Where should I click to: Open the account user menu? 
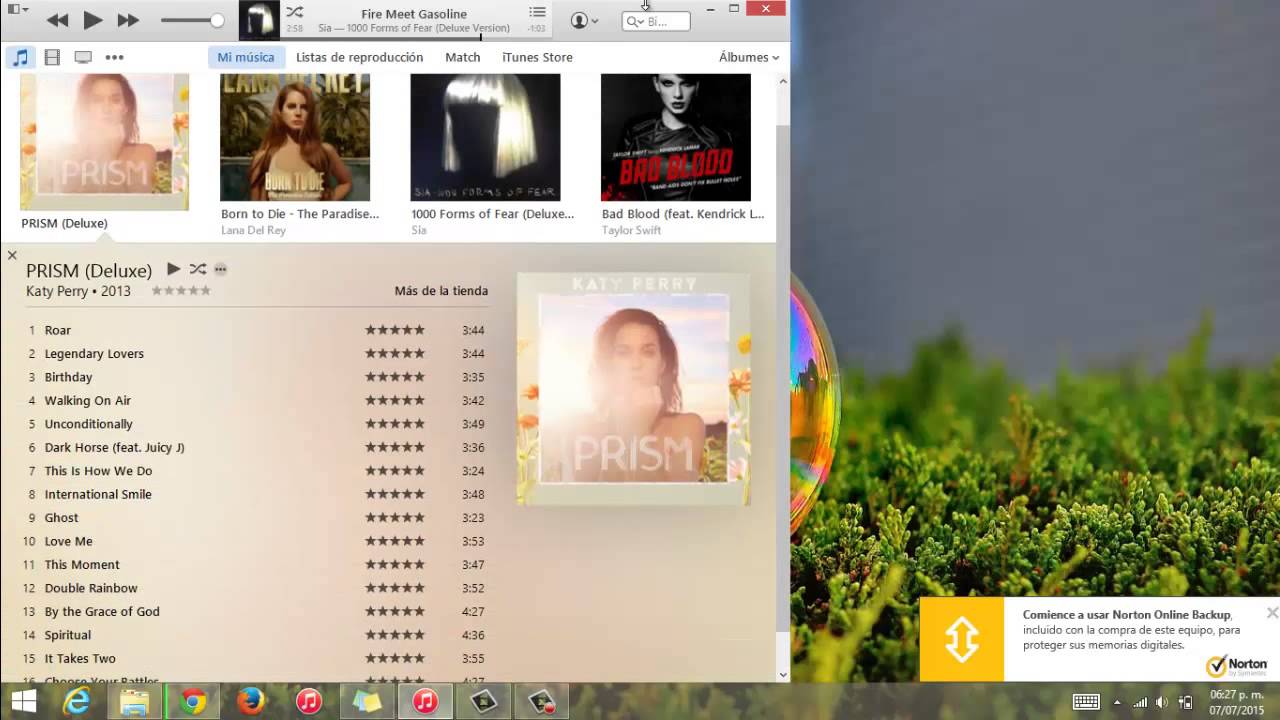[x=584, y=20]
